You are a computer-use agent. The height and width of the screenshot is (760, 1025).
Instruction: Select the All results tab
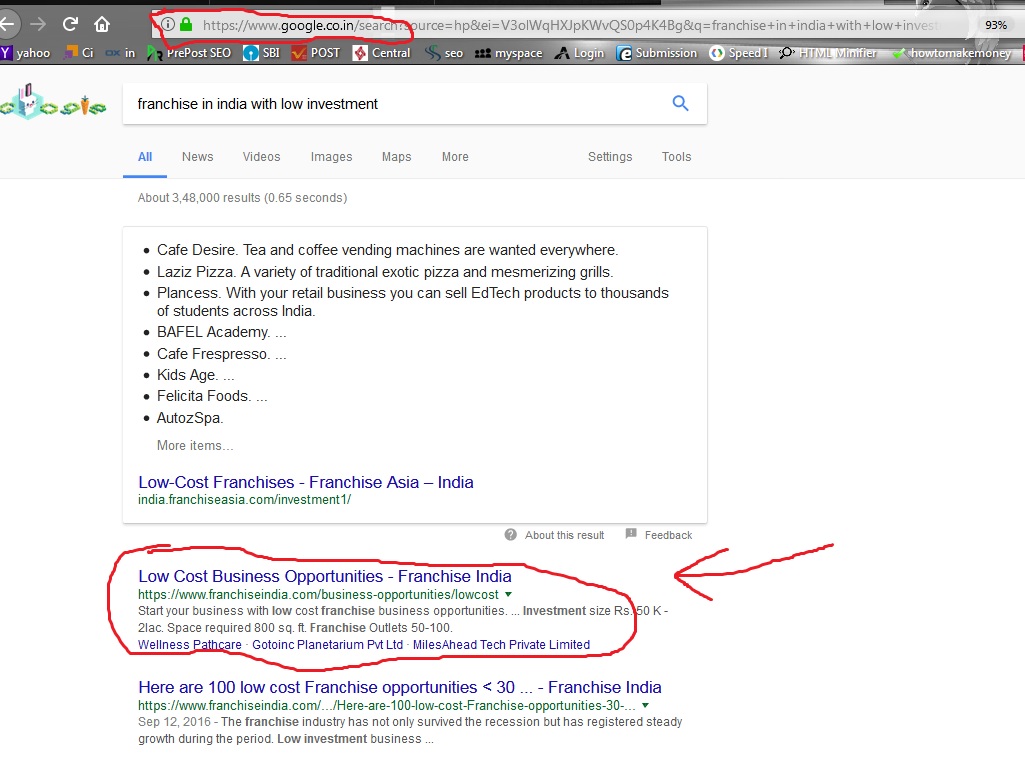pos(145,157)
